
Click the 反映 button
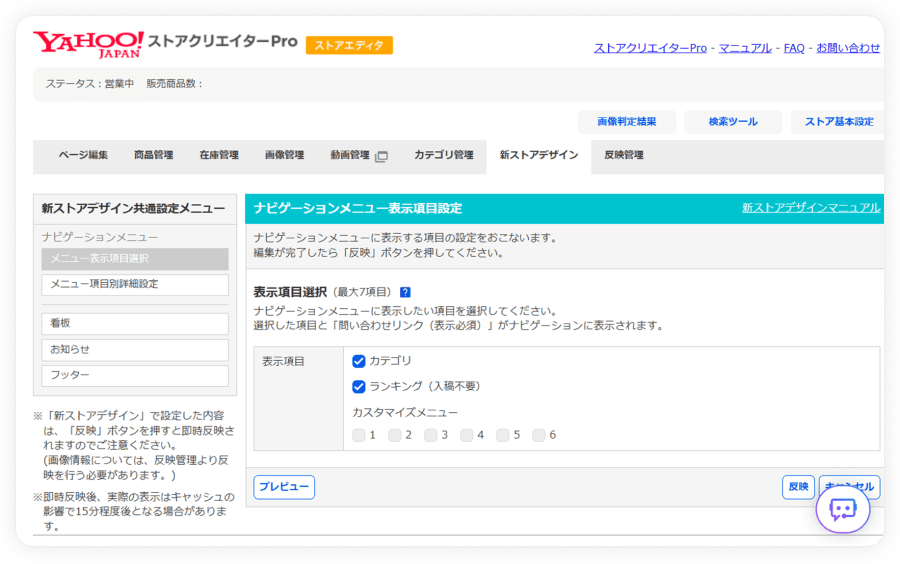pyautogui.click(x=798, y=487)
